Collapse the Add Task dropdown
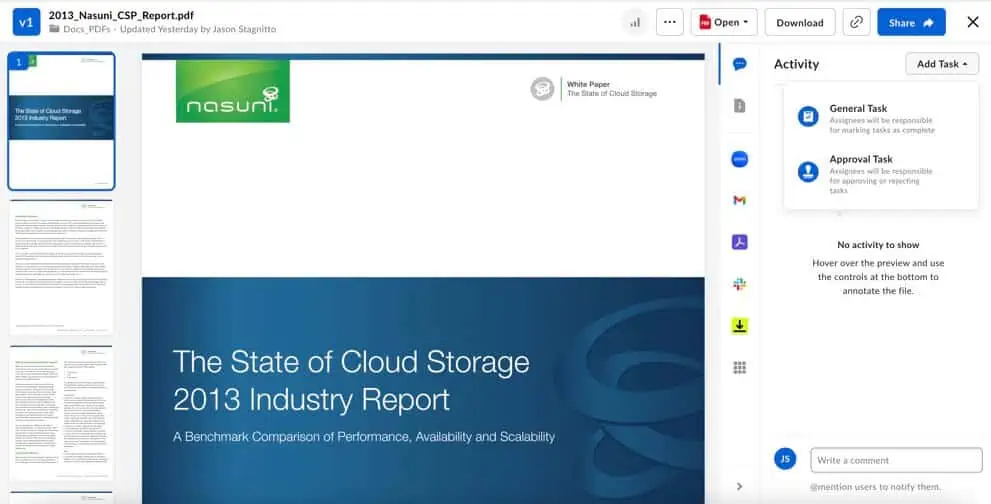Image resolution: width=991 pixels, height=504 pixels. click(x=941, y=64)
